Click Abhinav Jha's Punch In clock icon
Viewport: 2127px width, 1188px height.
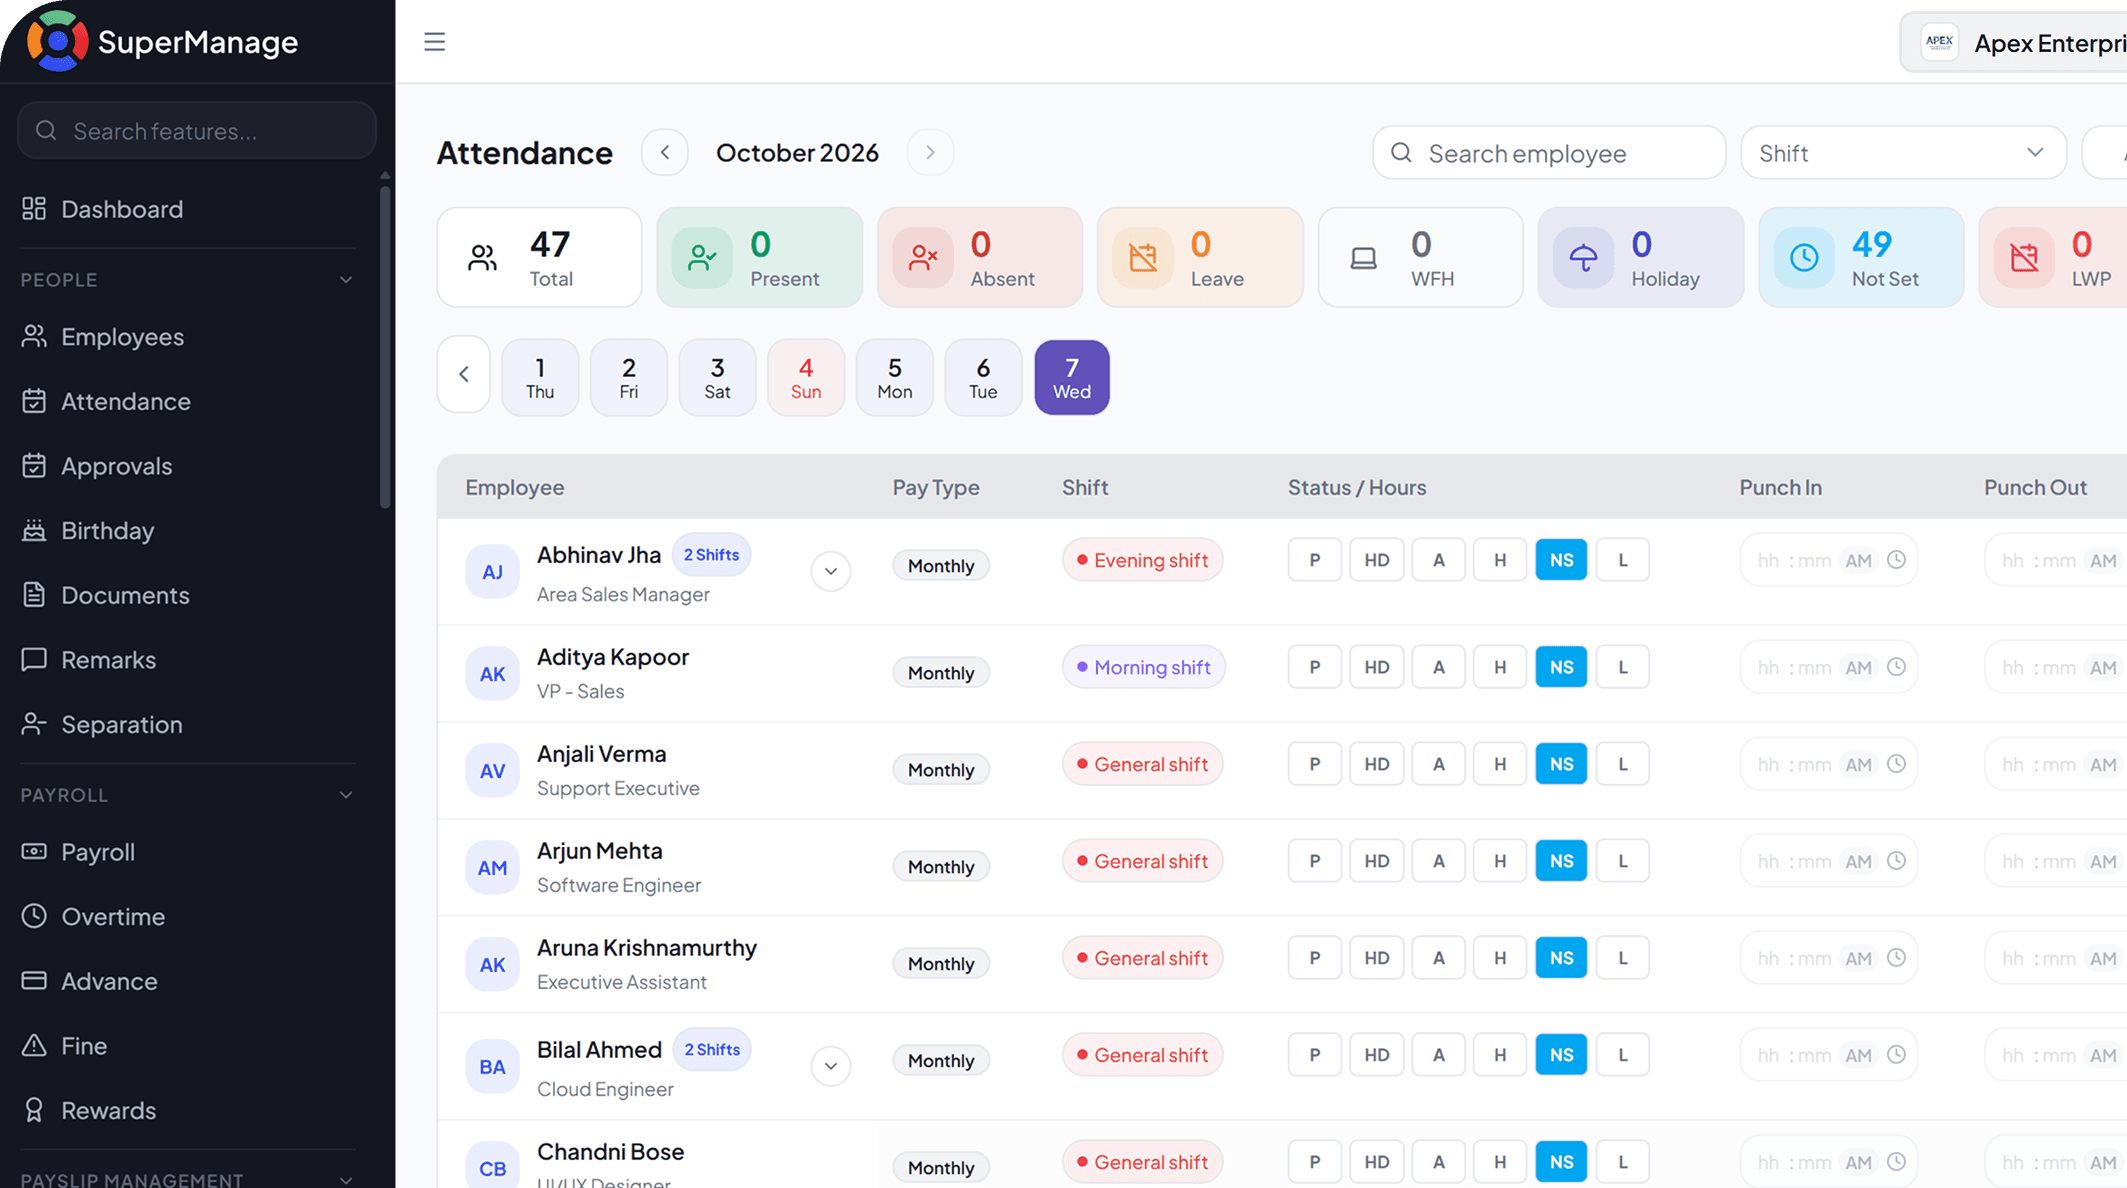pyautogui.click(x=1896, y=560)
